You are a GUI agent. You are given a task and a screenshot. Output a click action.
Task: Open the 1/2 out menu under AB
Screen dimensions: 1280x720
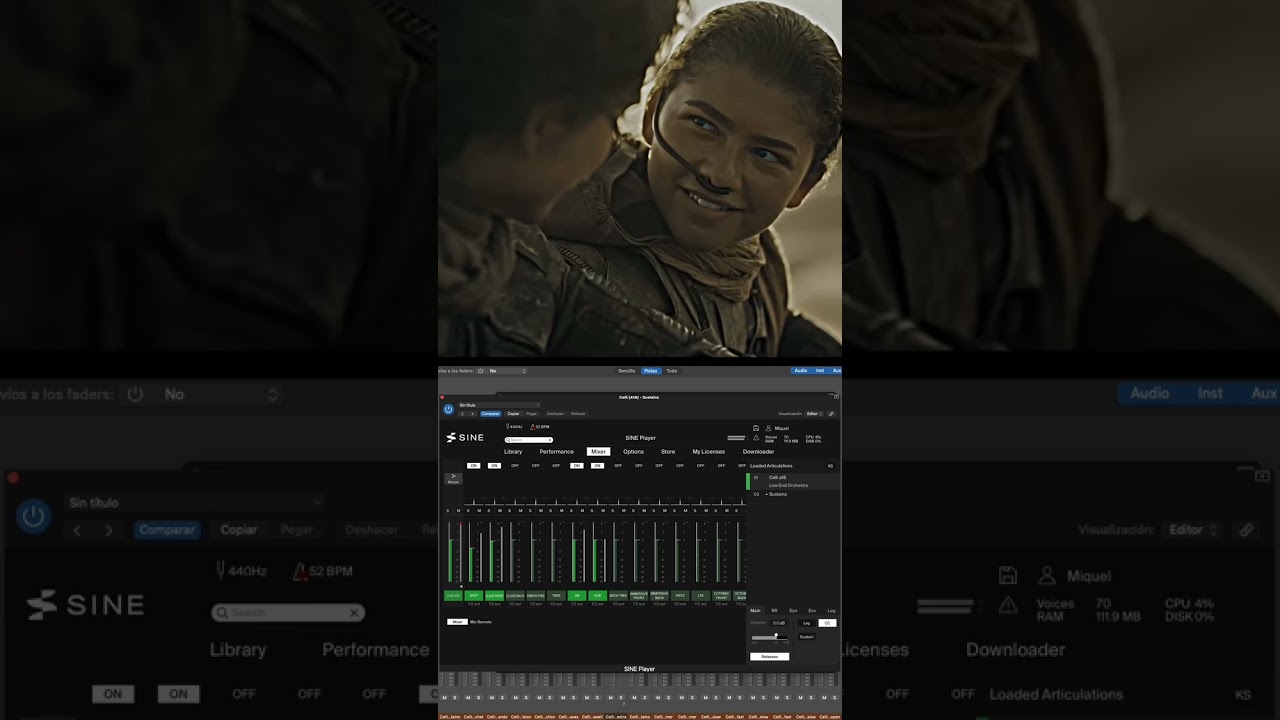577,604
